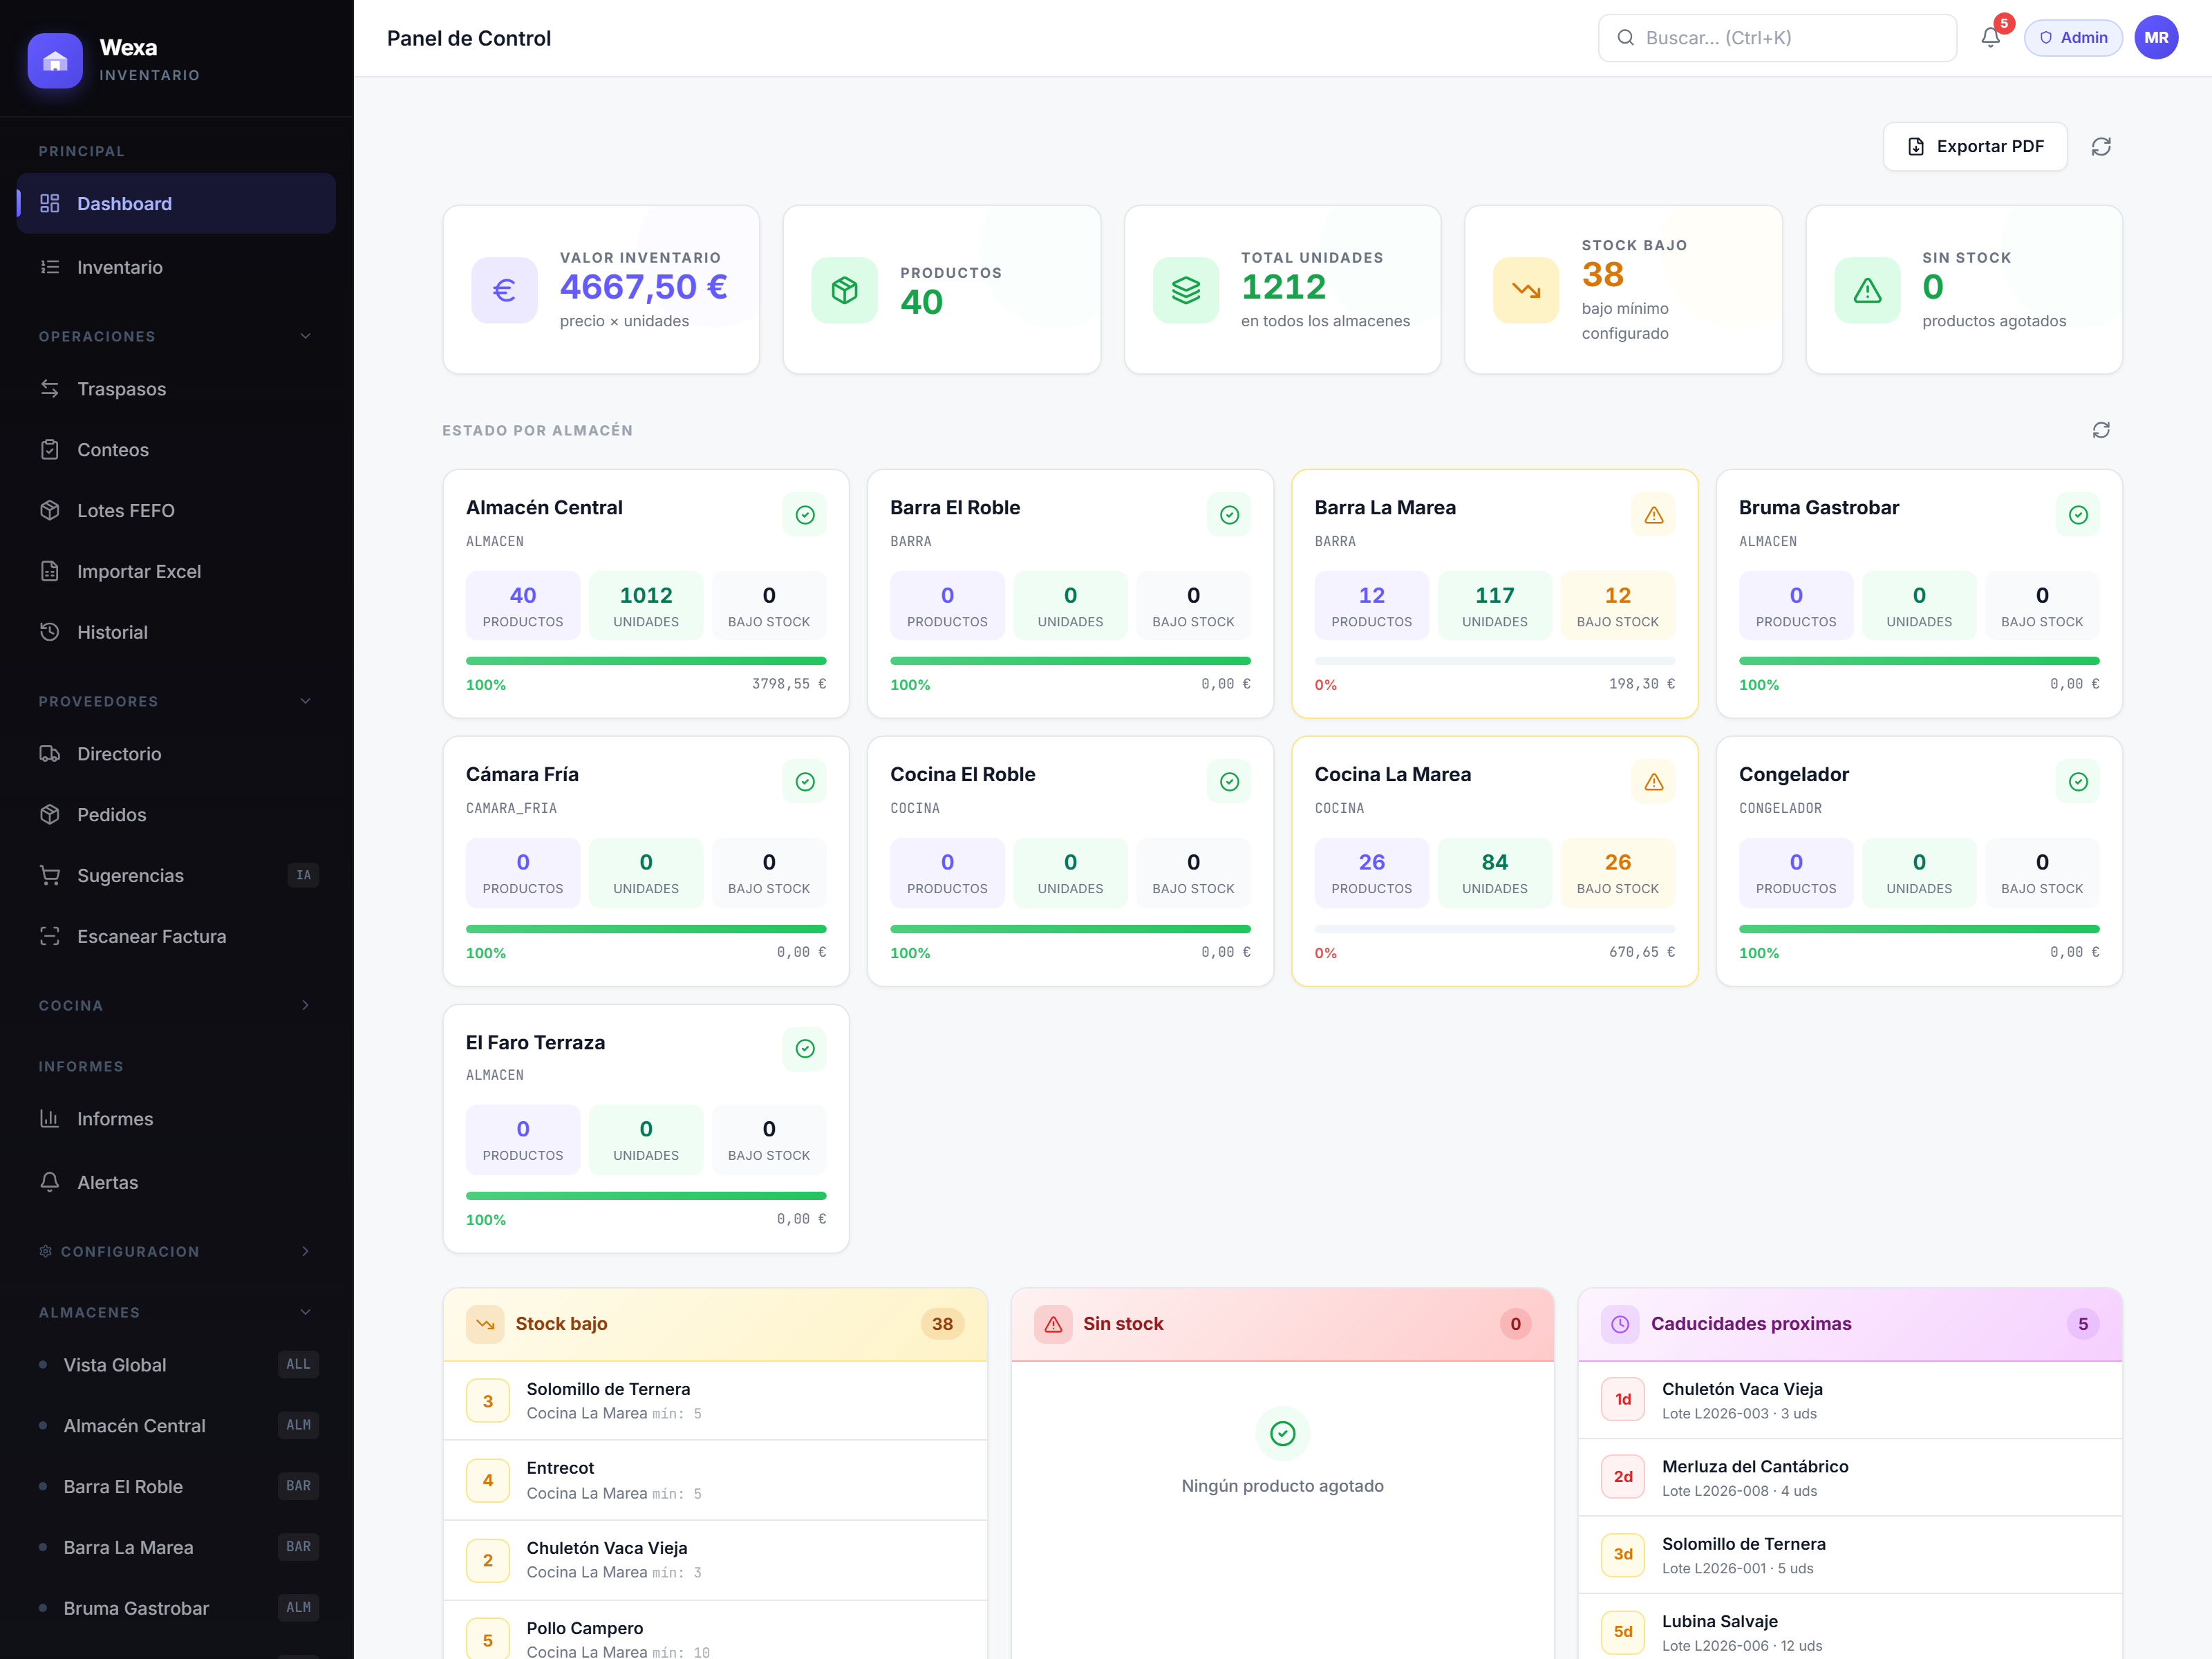Click the euro icon in Valor Inventario
The image size is (2212, 1659).
504,290
